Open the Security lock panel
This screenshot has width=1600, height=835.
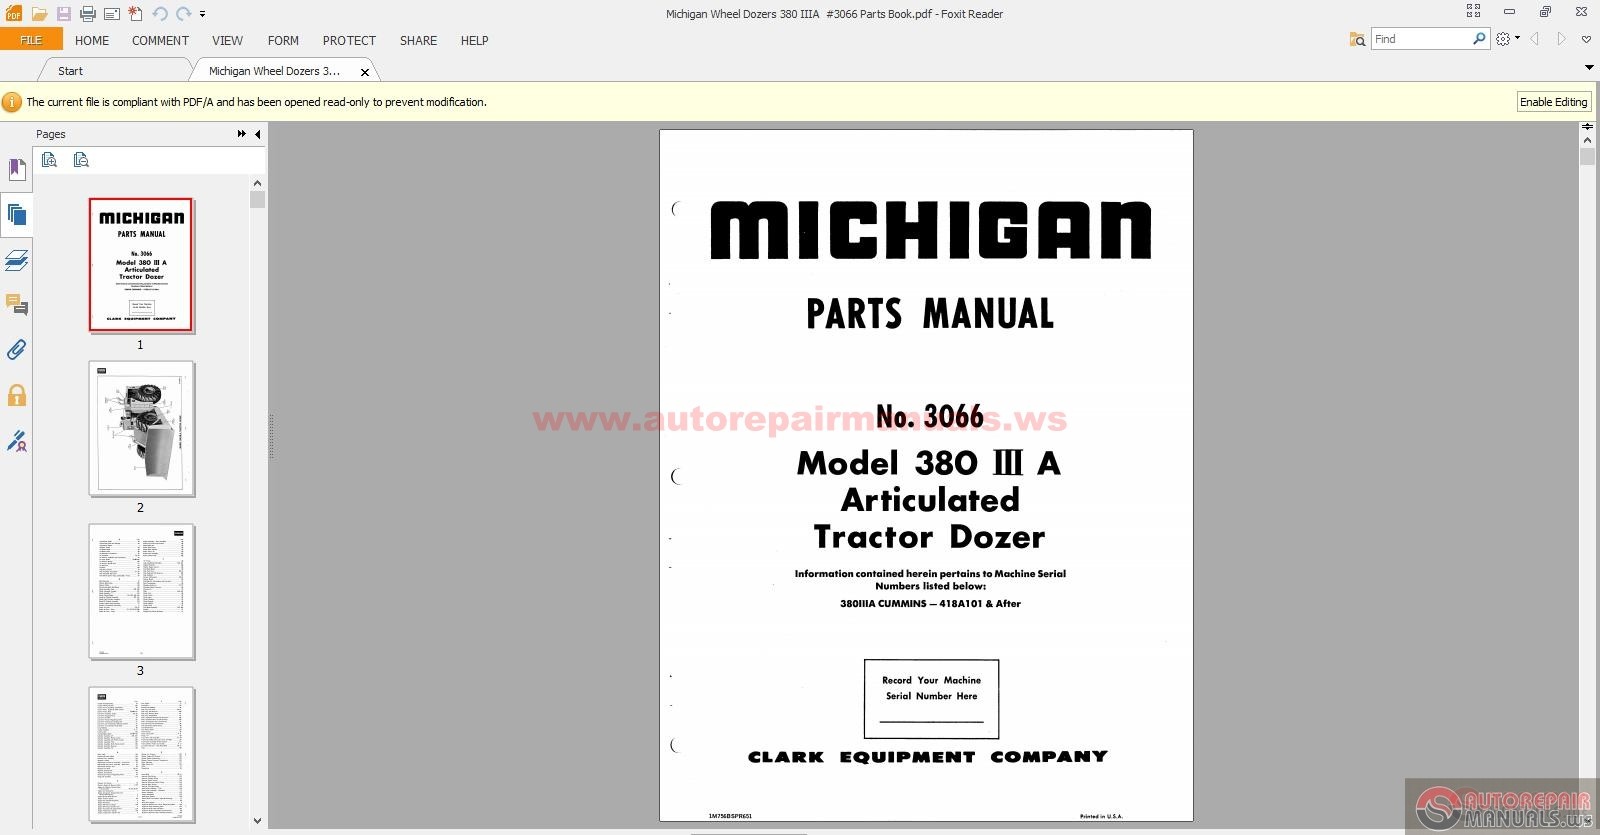pos(16,395)
